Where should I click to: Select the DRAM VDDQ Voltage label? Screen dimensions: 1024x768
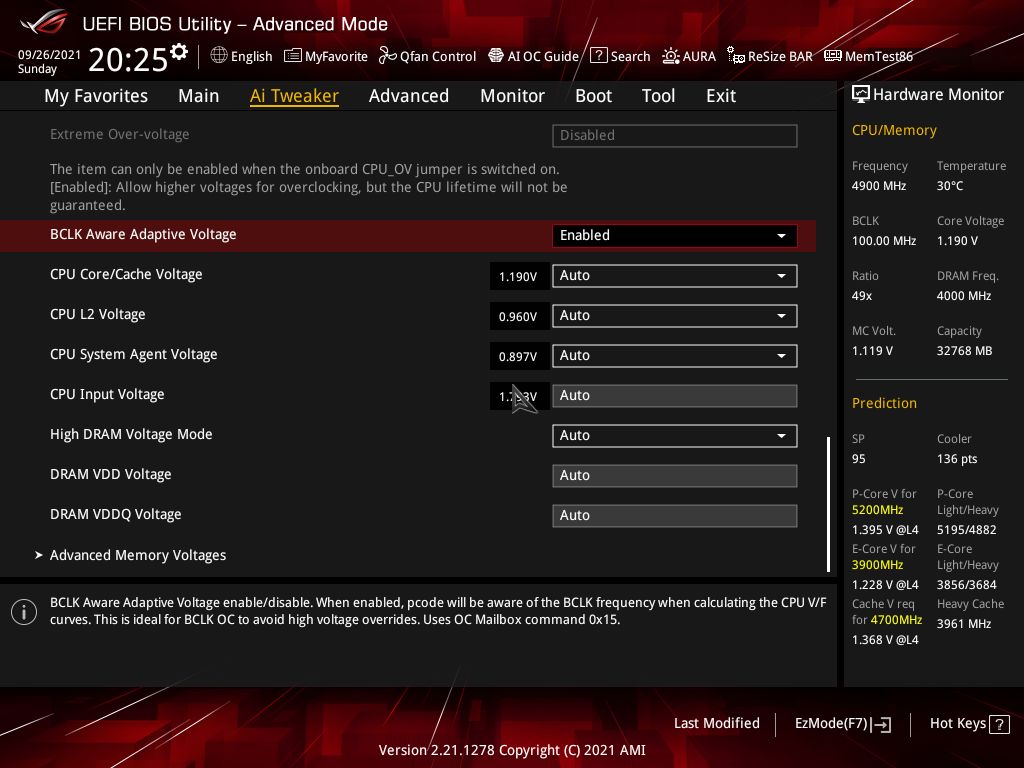(x=116, y=514)
